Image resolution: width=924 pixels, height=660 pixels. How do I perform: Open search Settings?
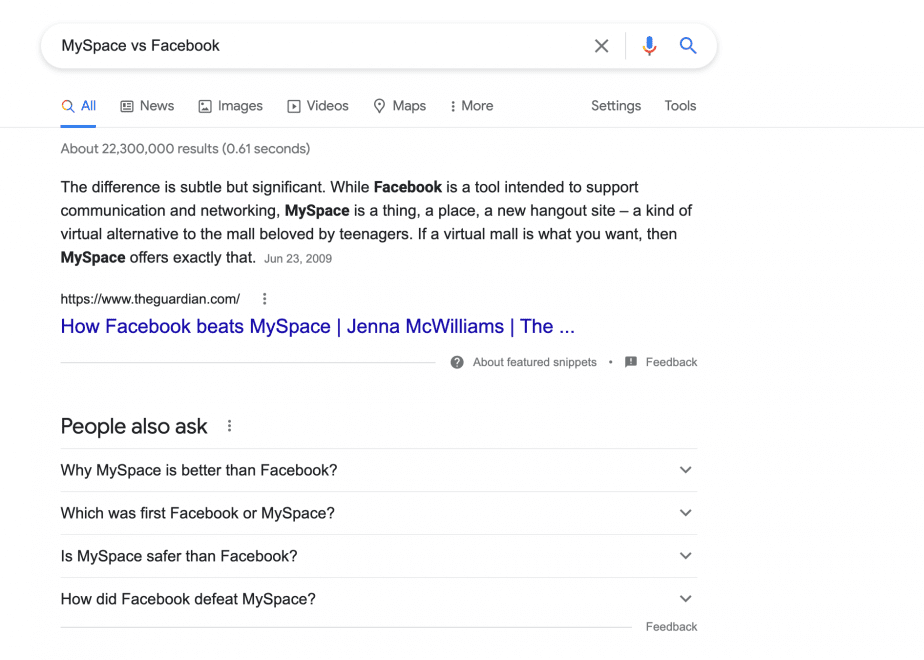[x=616, y=106]
